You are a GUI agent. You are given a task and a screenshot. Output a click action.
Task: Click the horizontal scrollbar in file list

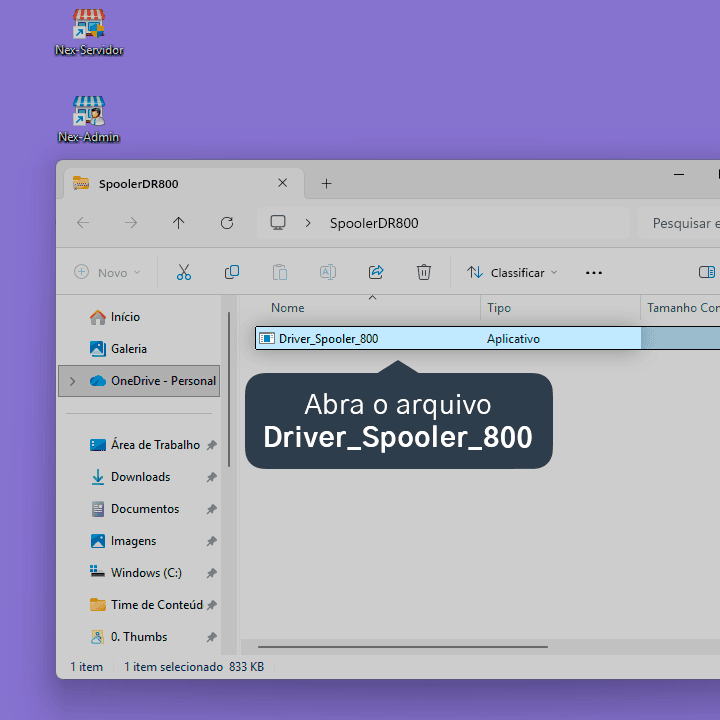point(403,647)
